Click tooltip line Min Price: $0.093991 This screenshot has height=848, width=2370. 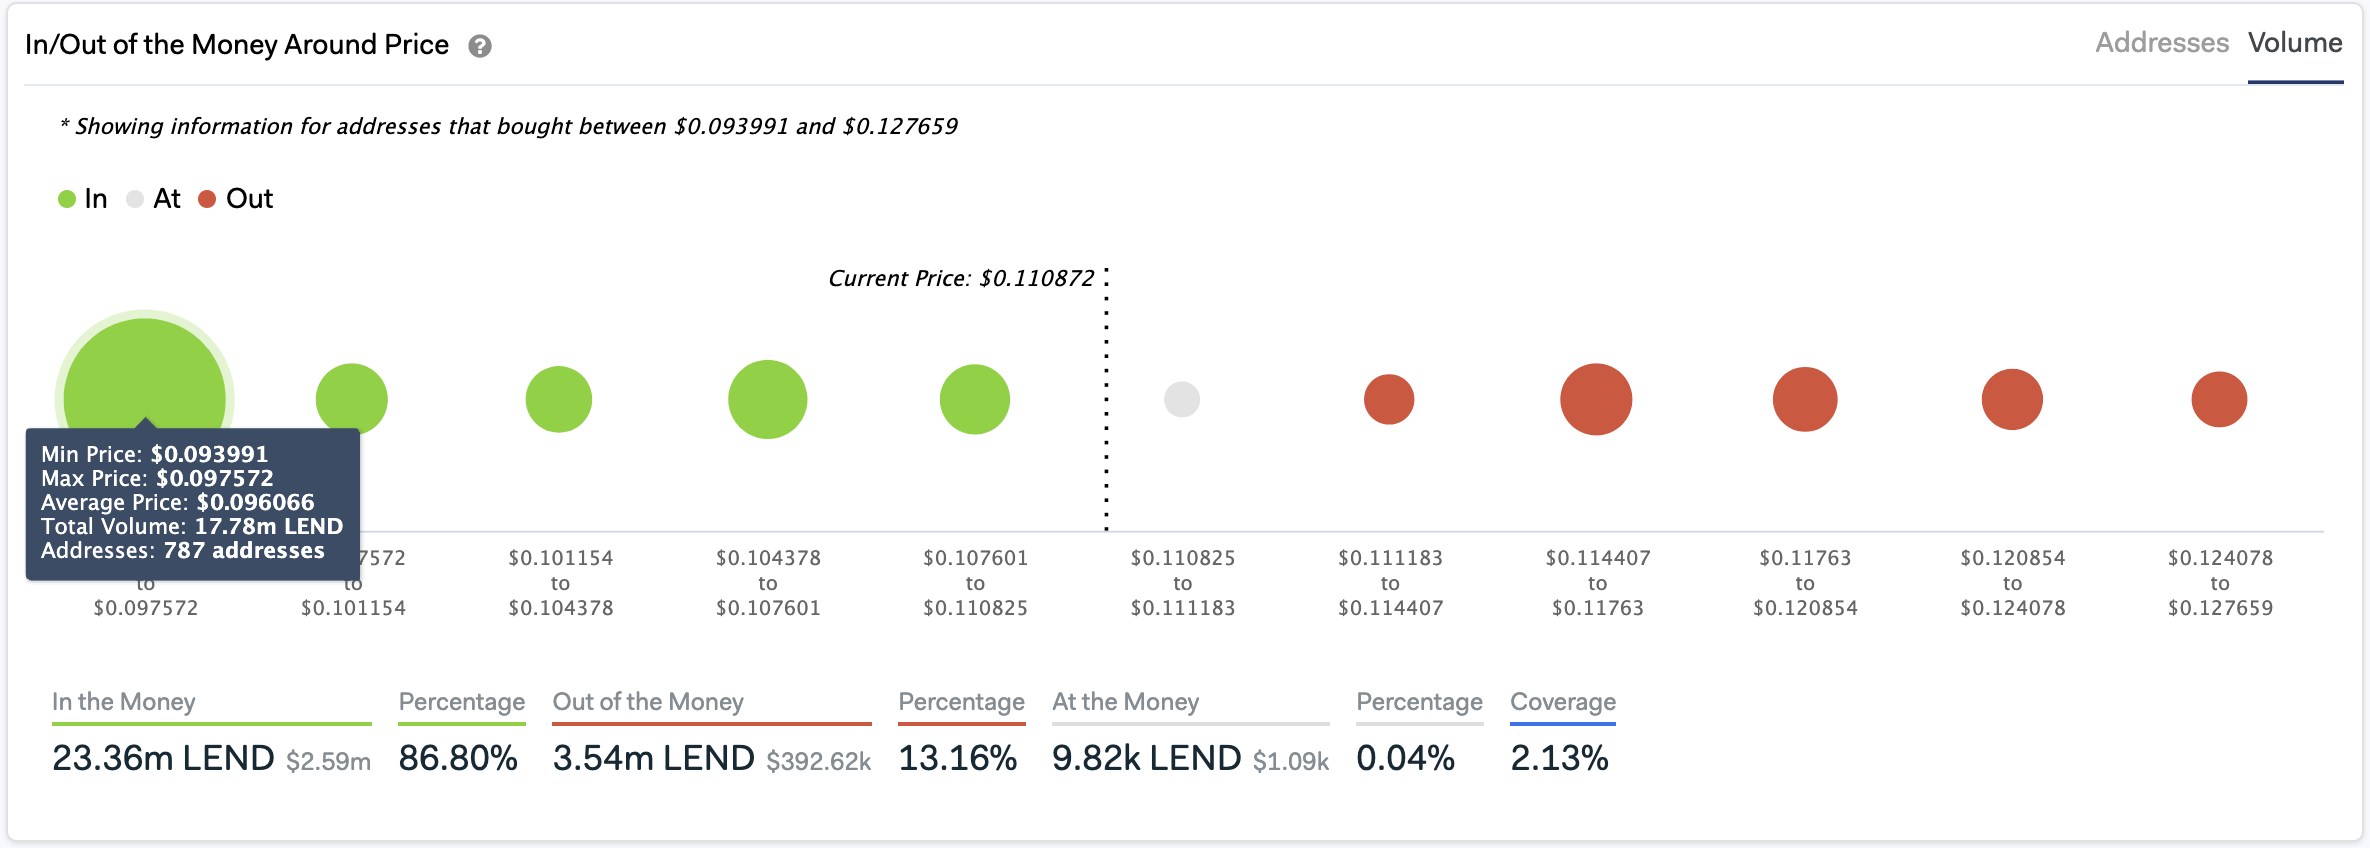[x=155, y=454]
